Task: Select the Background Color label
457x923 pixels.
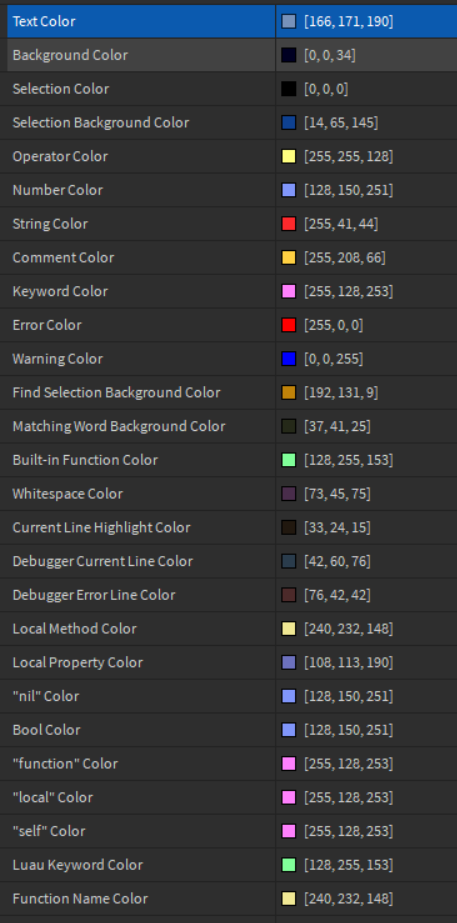Action: click(70, 55)
